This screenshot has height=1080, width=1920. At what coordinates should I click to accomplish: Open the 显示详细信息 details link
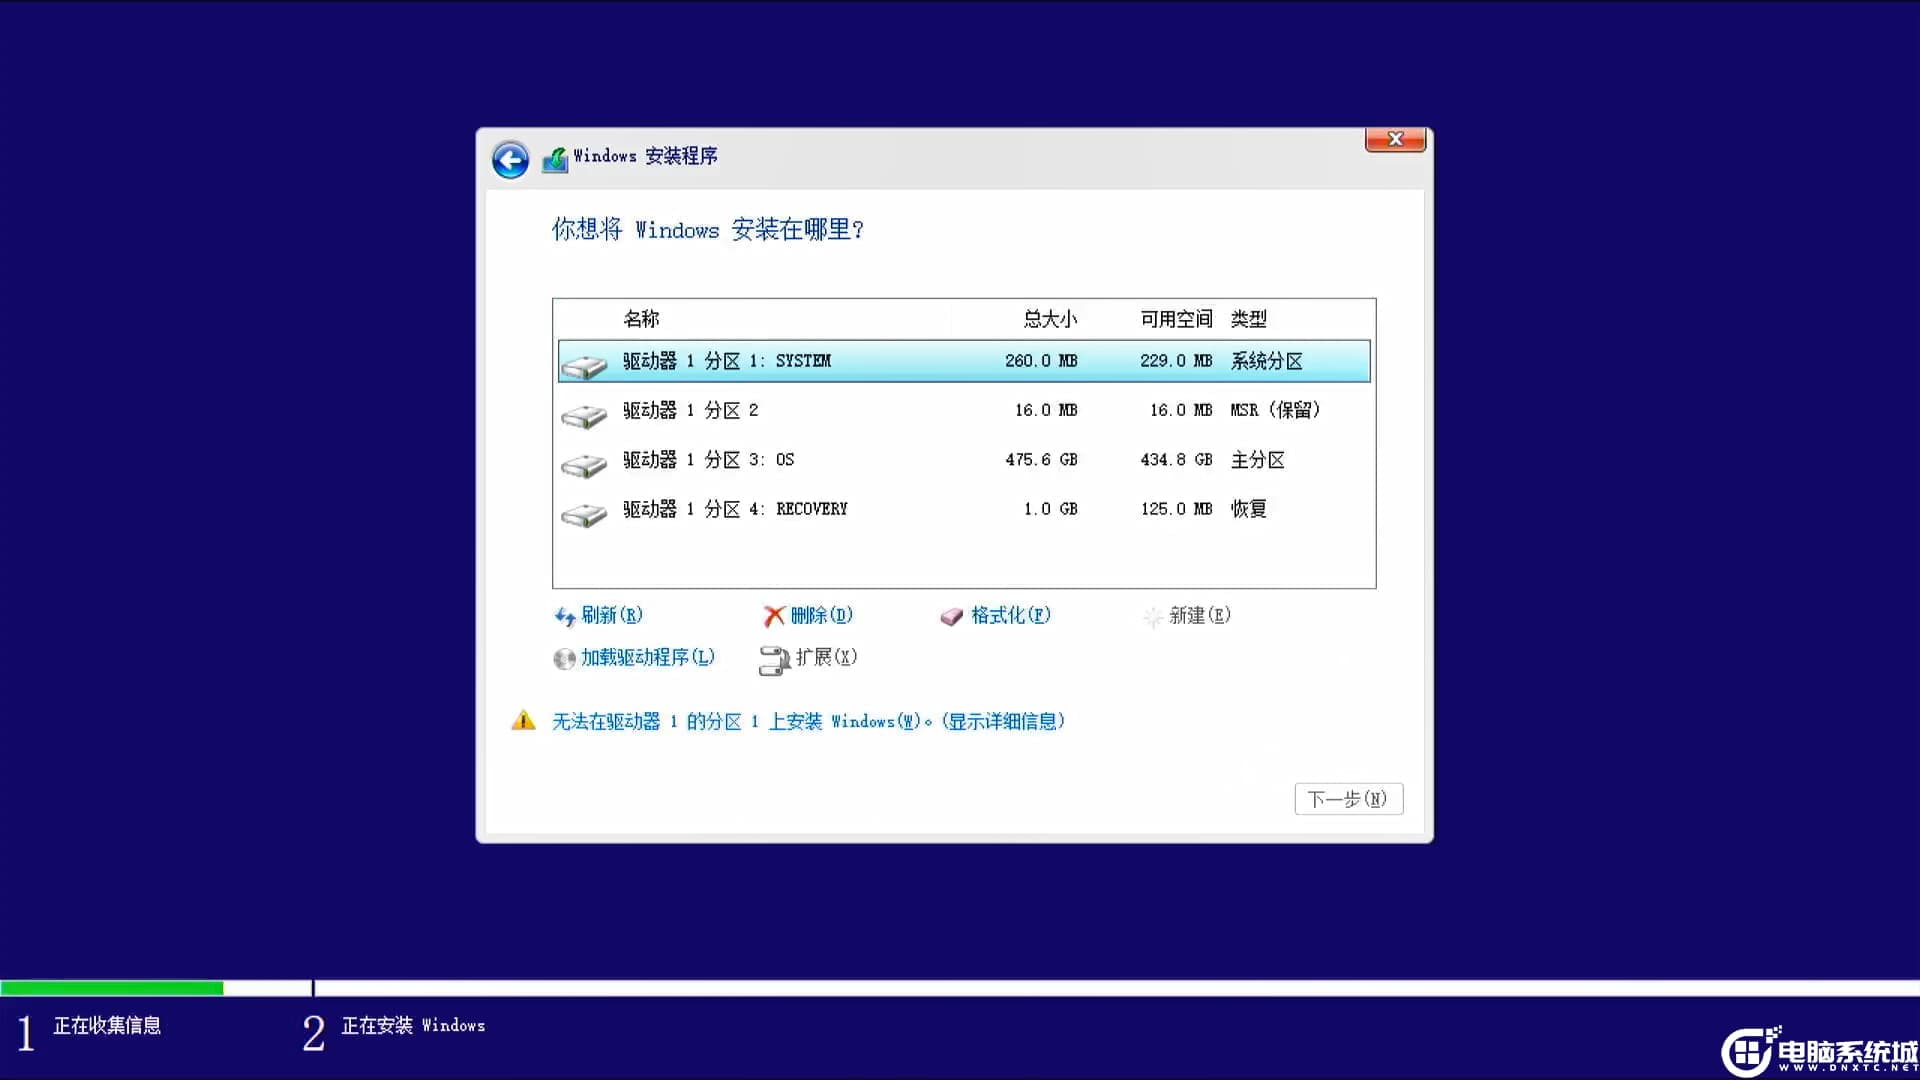click(x=1003, y=721)
